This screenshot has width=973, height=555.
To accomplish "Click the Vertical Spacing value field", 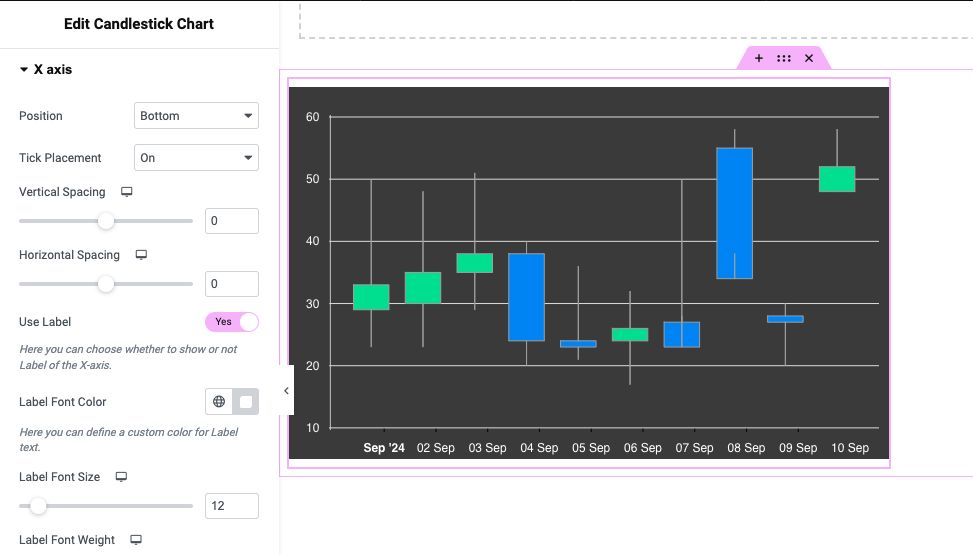I will (232, 221).
